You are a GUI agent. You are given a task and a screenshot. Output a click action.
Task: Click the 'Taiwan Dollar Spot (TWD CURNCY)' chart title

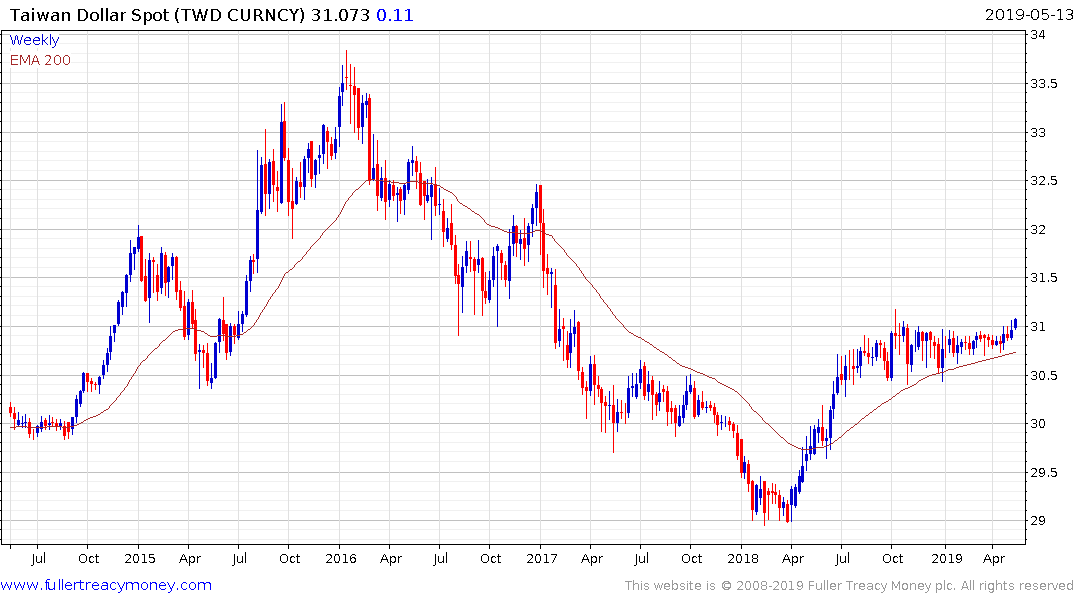[157, 14]
